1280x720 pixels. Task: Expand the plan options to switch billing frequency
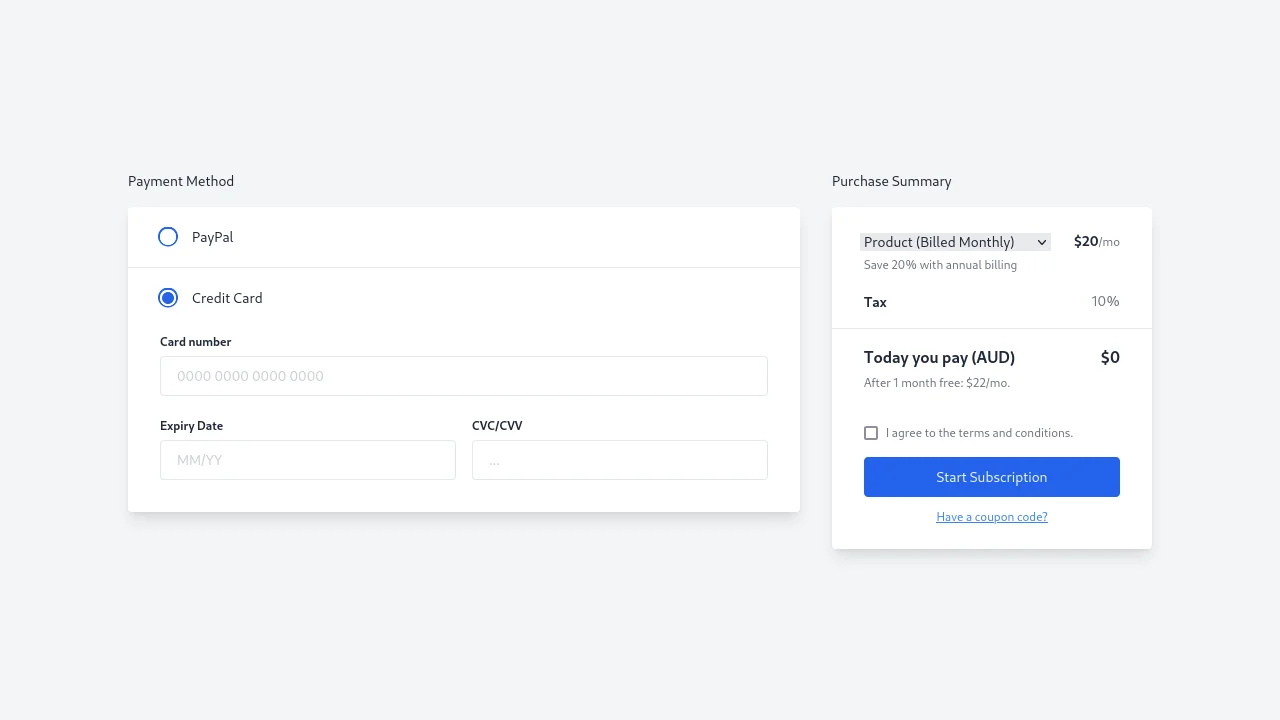click(954, 241)
